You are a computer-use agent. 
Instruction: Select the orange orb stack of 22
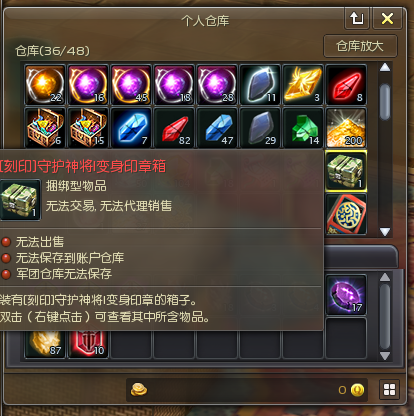[x=45, y=85]
